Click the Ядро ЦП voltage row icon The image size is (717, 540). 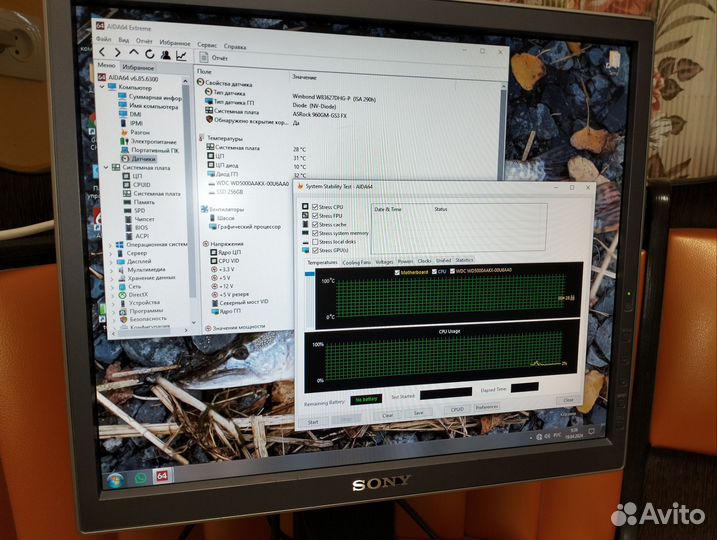pos(213,252)
